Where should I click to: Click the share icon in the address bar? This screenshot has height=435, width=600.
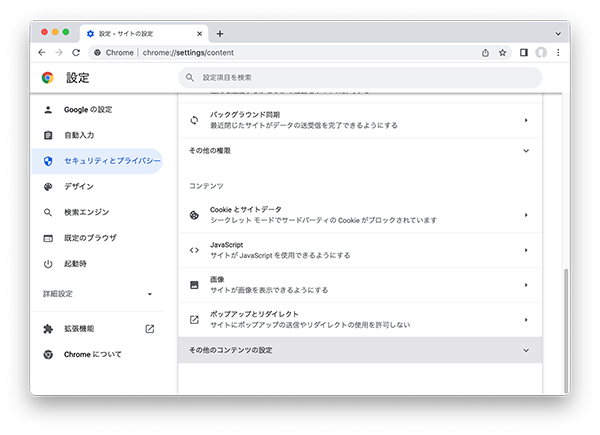click(485, 52)
